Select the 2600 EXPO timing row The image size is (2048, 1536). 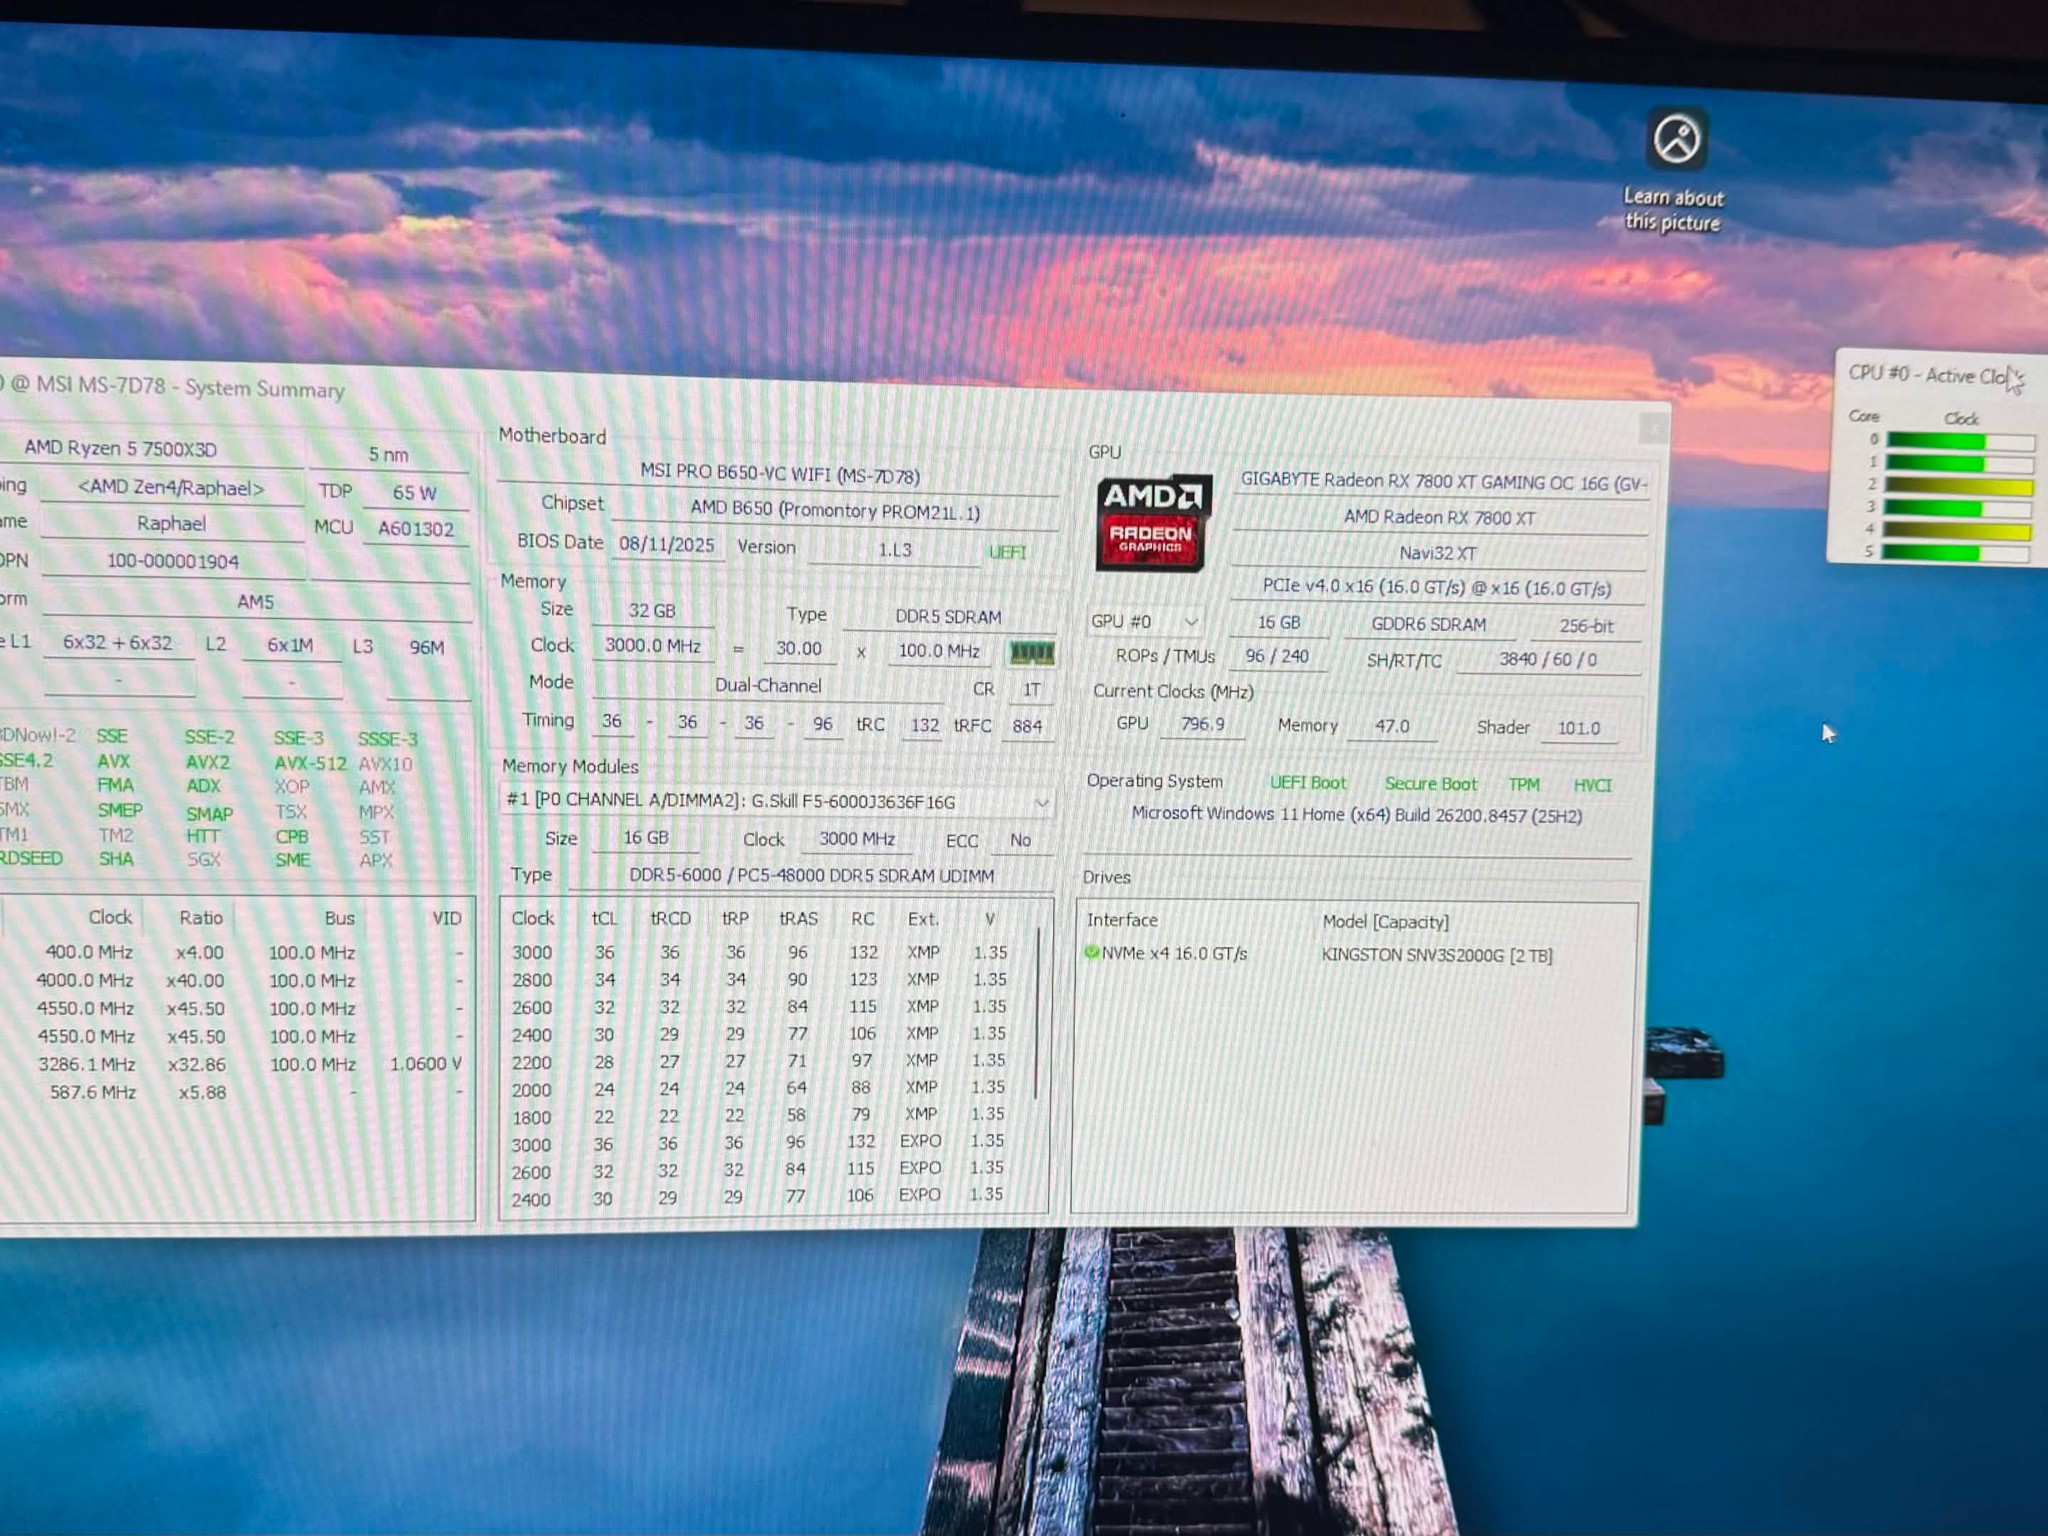pyautogui.click(x=764, y=1169)
